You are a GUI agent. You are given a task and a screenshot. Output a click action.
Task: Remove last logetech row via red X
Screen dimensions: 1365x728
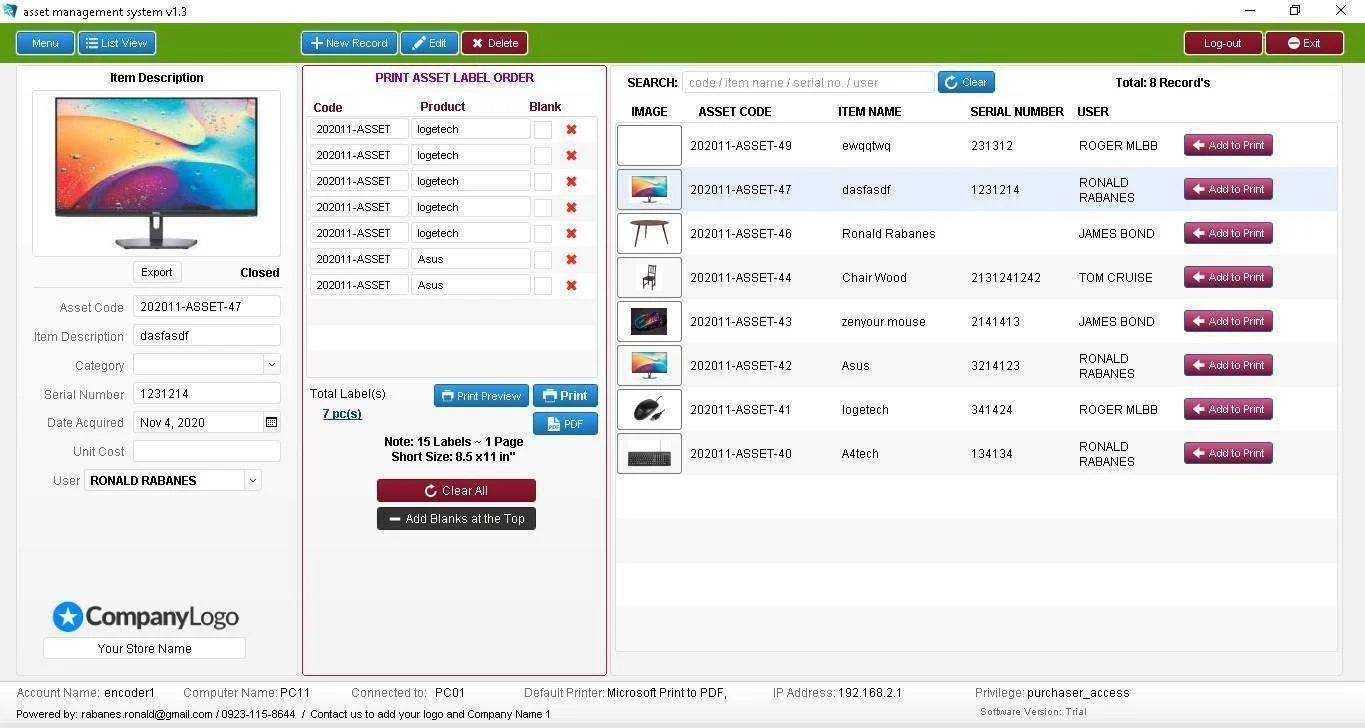pos(571,233)
